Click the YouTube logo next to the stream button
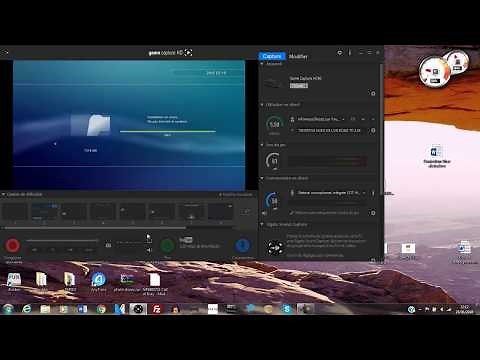This screenshot has width=480, height=360. [186, 239]
